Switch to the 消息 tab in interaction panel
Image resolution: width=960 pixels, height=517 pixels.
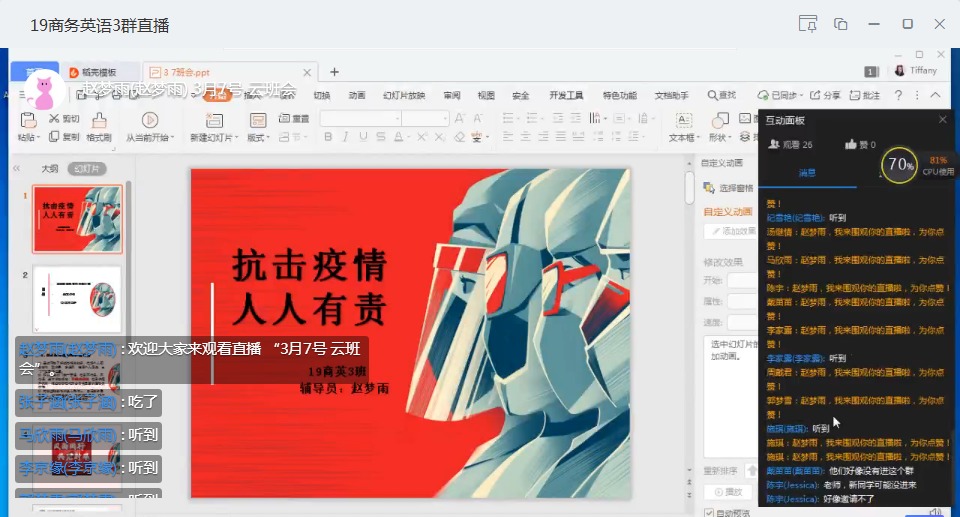tap(806, 173)
